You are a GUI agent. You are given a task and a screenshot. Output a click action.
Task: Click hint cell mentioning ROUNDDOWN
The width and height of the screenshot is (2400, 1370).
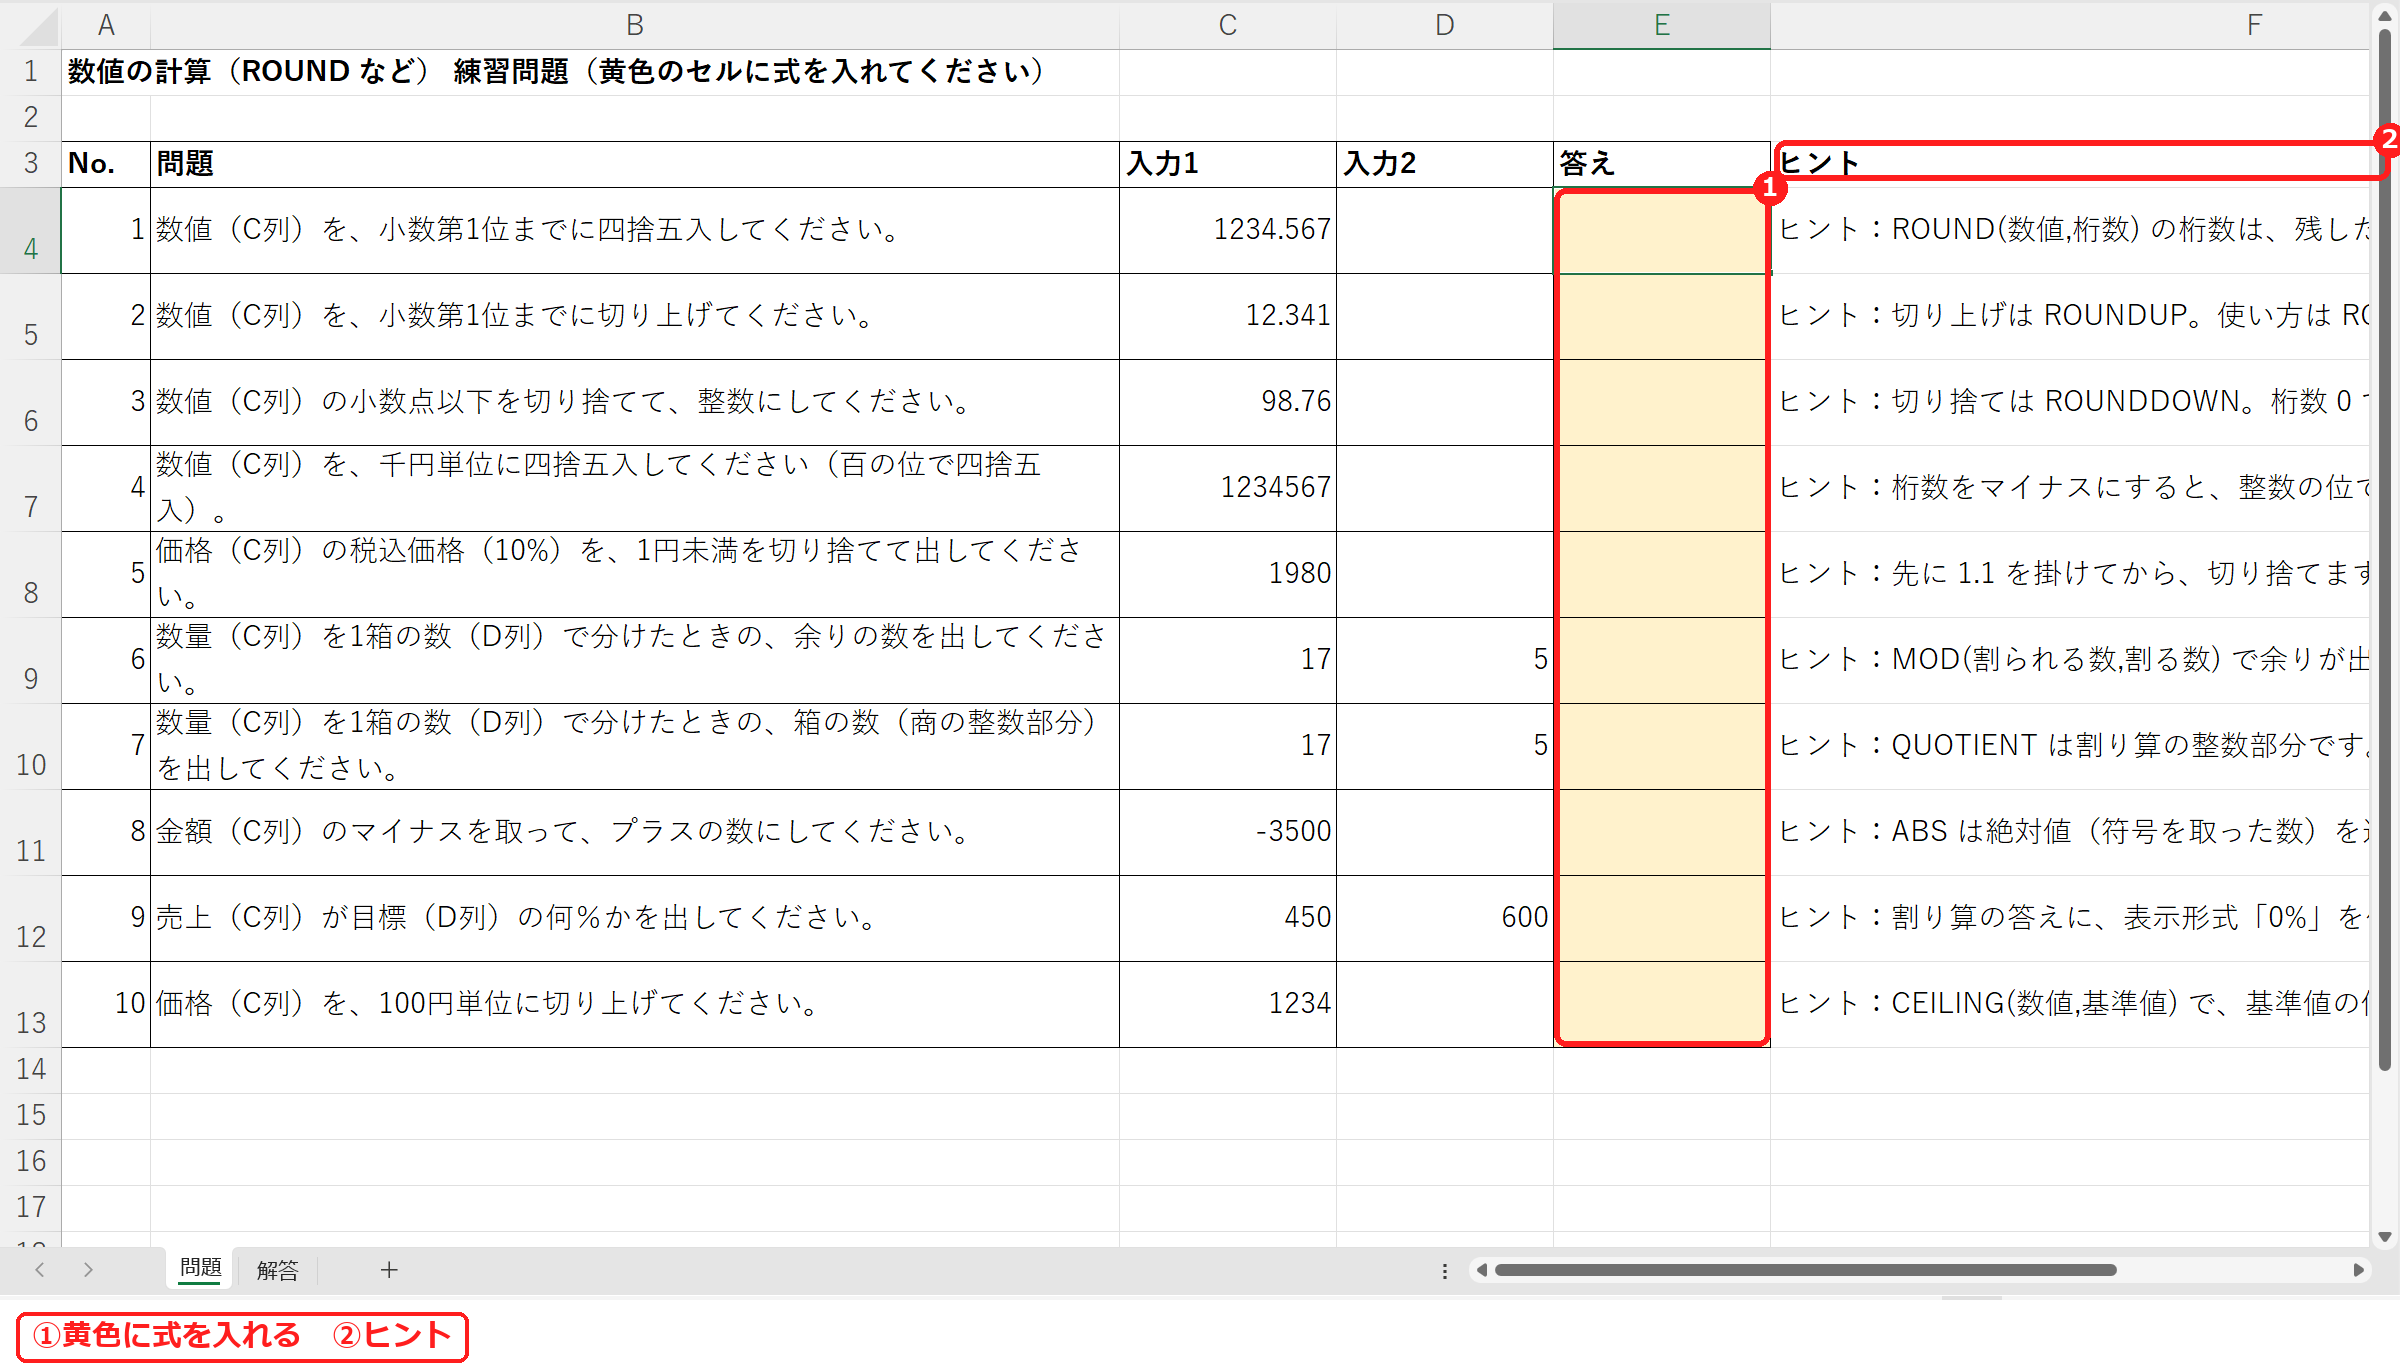pos(2070,403)
